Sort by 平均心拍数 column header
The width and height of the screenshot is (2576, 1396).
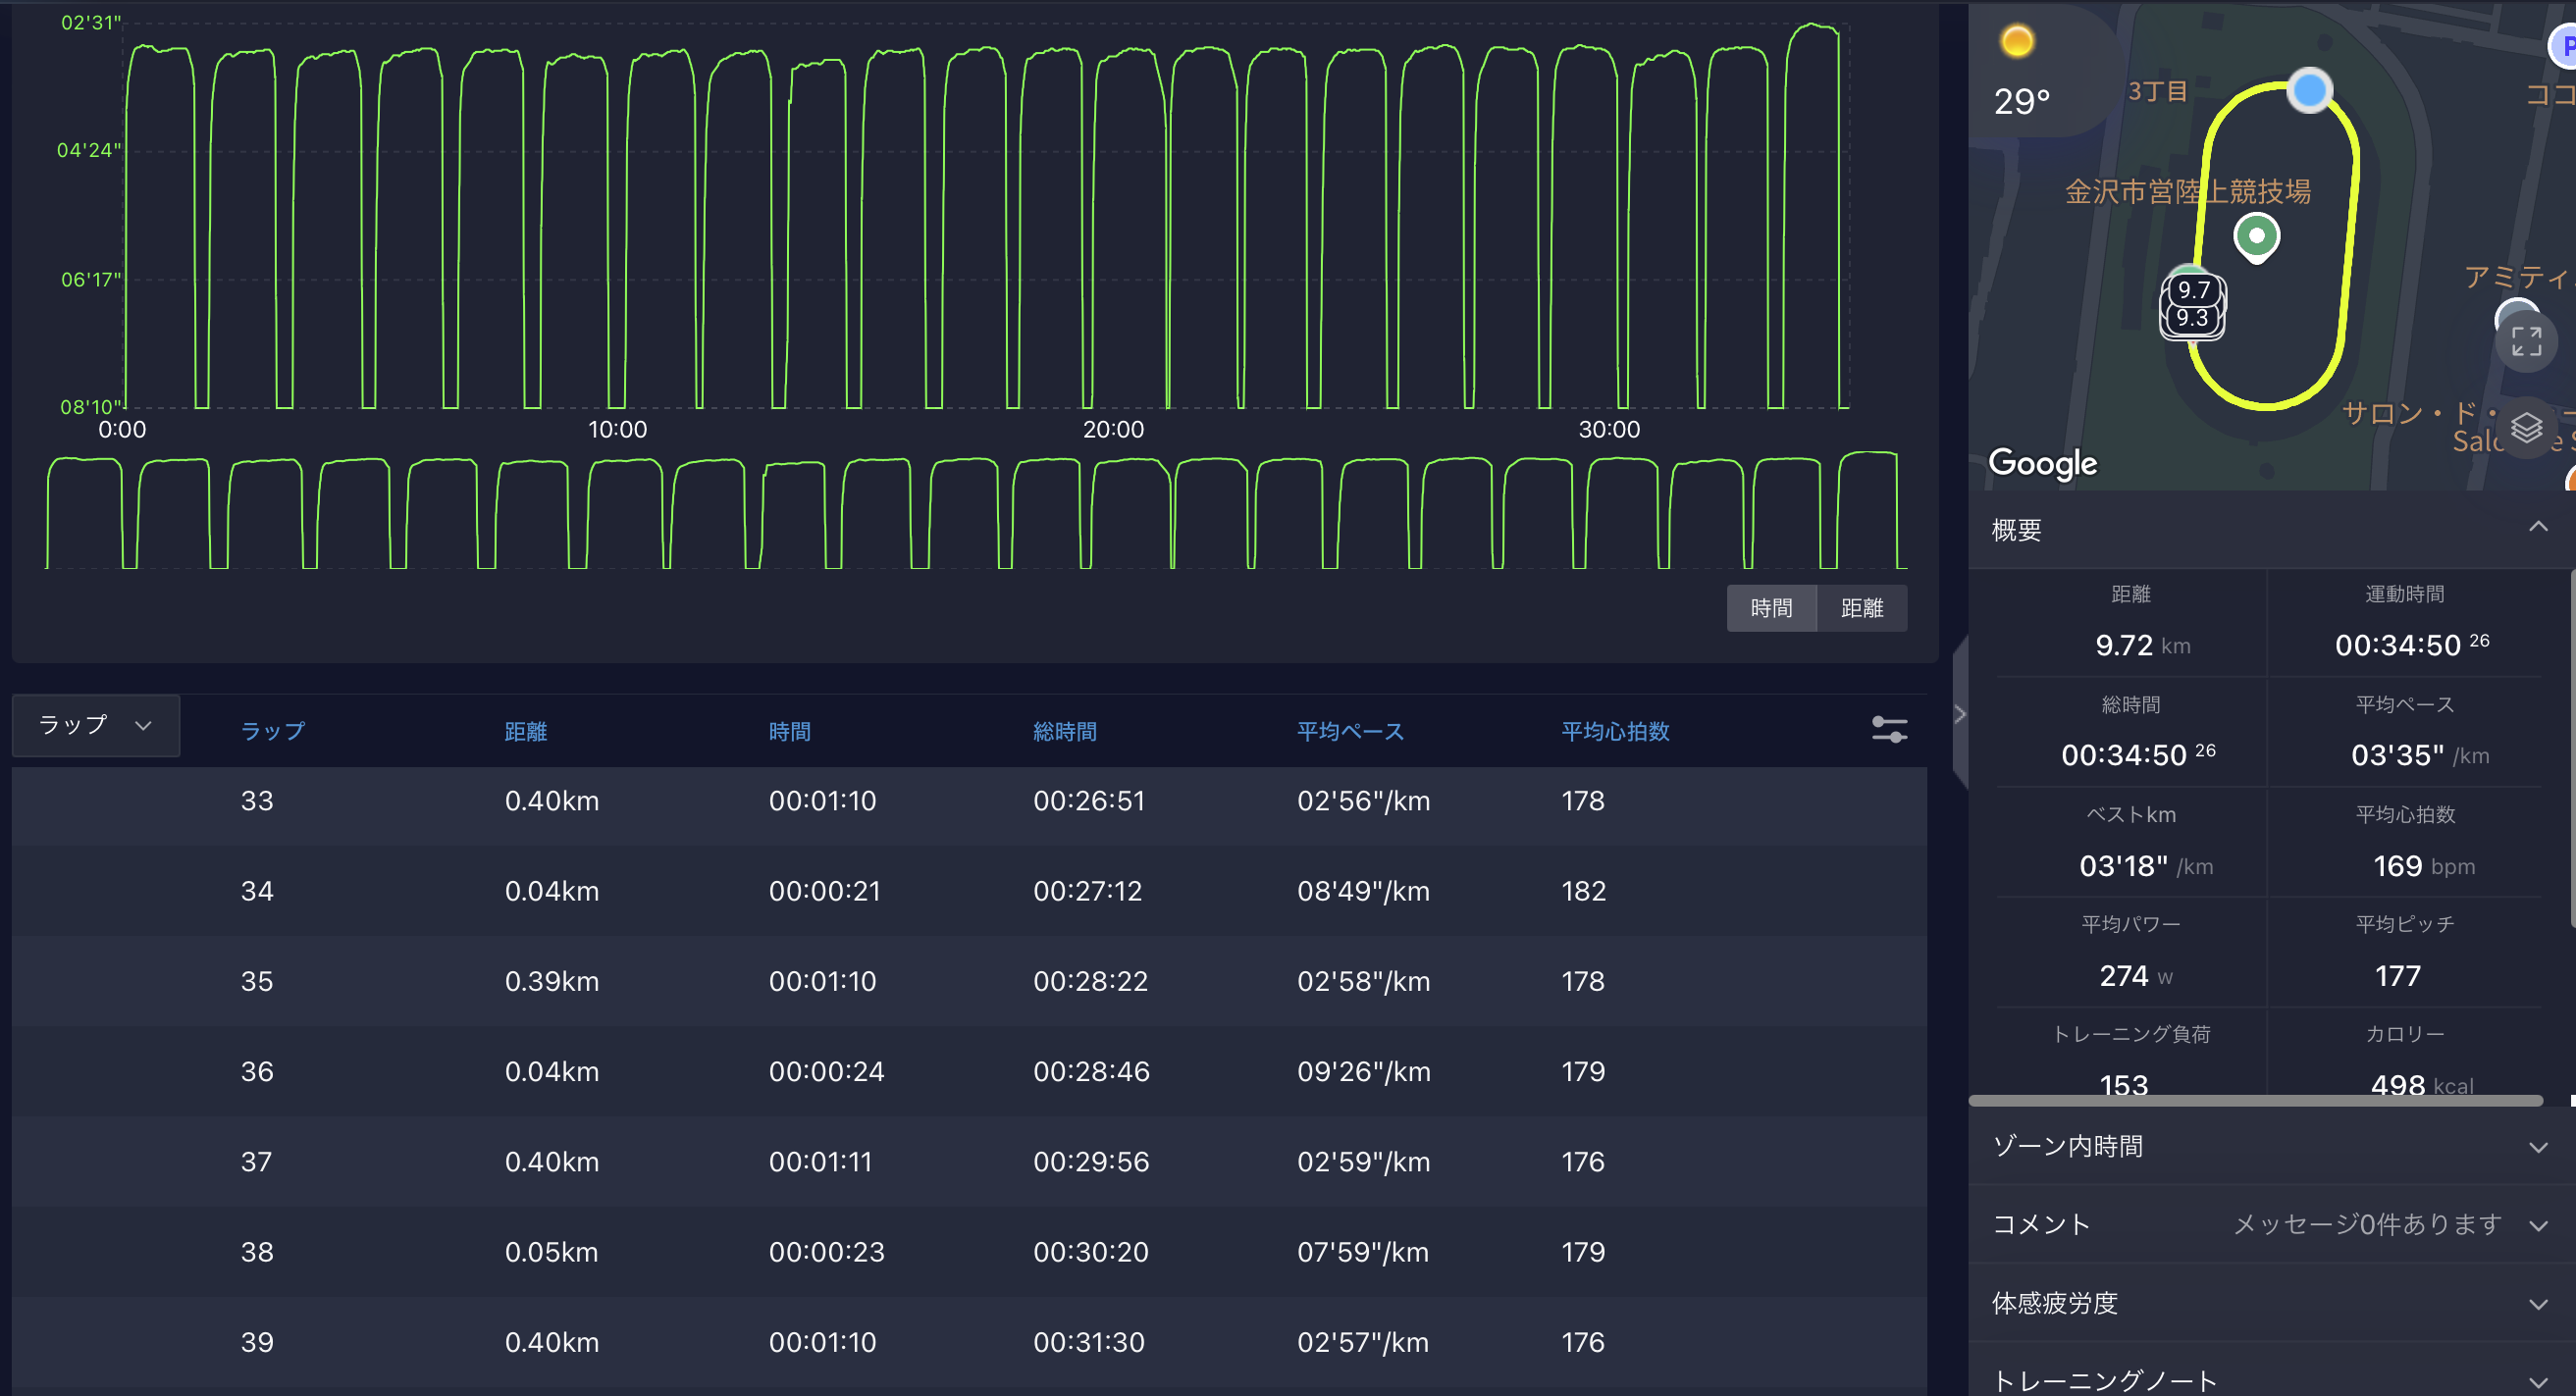[1615, 732]
